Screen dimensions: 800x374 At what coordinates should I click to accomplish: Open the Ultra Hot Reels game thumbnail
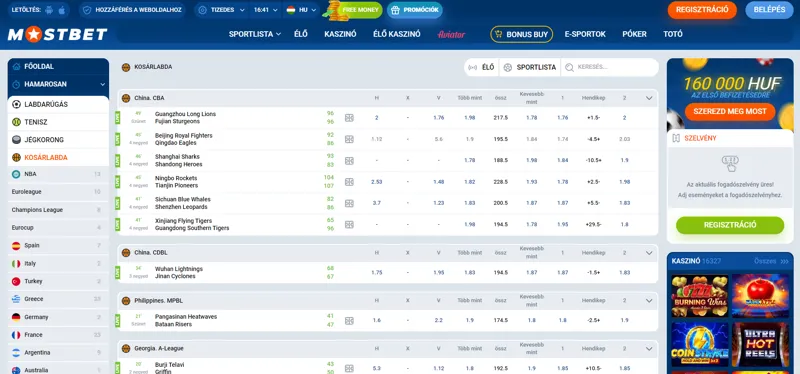tap(760, 344)
